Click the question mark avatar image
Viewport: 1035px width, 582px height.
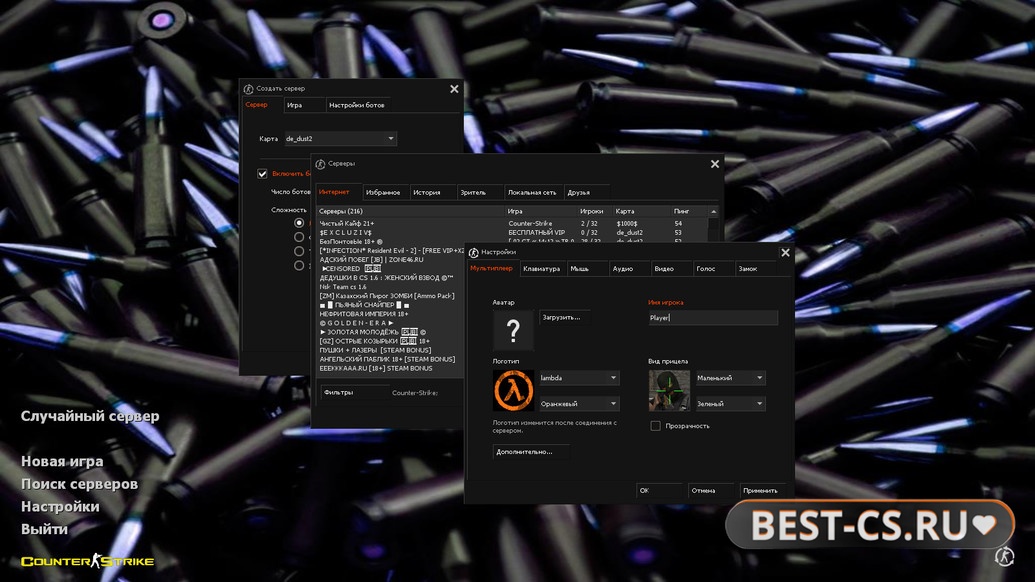click(513, 330)
